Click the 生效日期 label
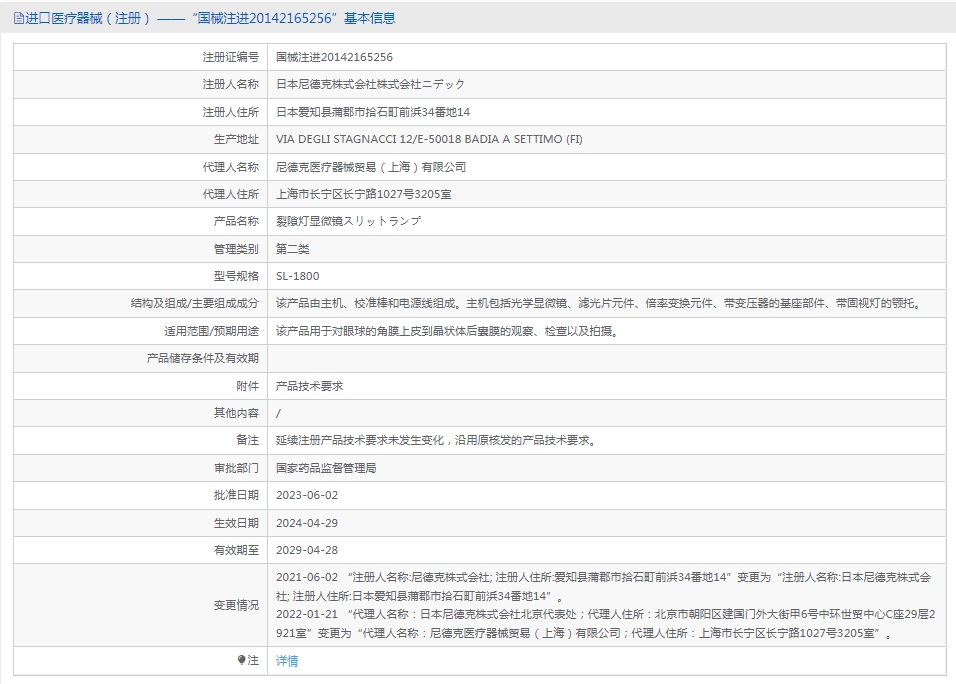Image resolution: width=956 pixels, height=684 pixels. click(236, 523)
